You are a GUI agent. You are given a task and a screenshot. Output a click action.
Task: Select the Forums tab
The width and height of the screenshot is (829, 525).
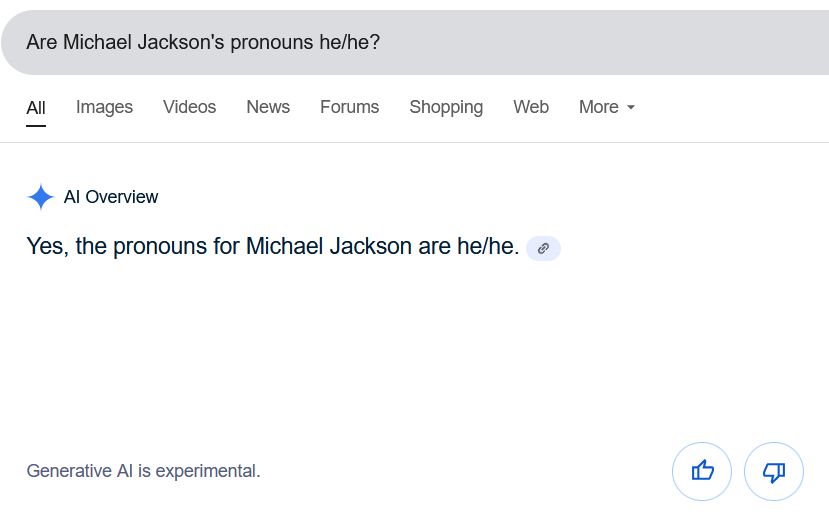coord(349,107)
